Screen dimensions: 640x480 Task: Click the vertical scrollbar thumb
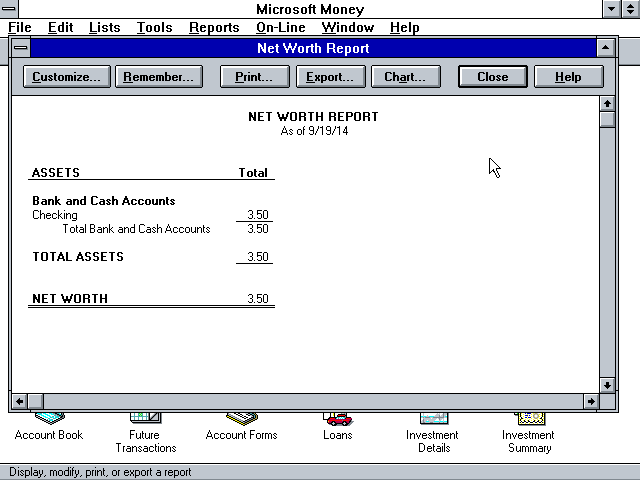click(606, 120)
